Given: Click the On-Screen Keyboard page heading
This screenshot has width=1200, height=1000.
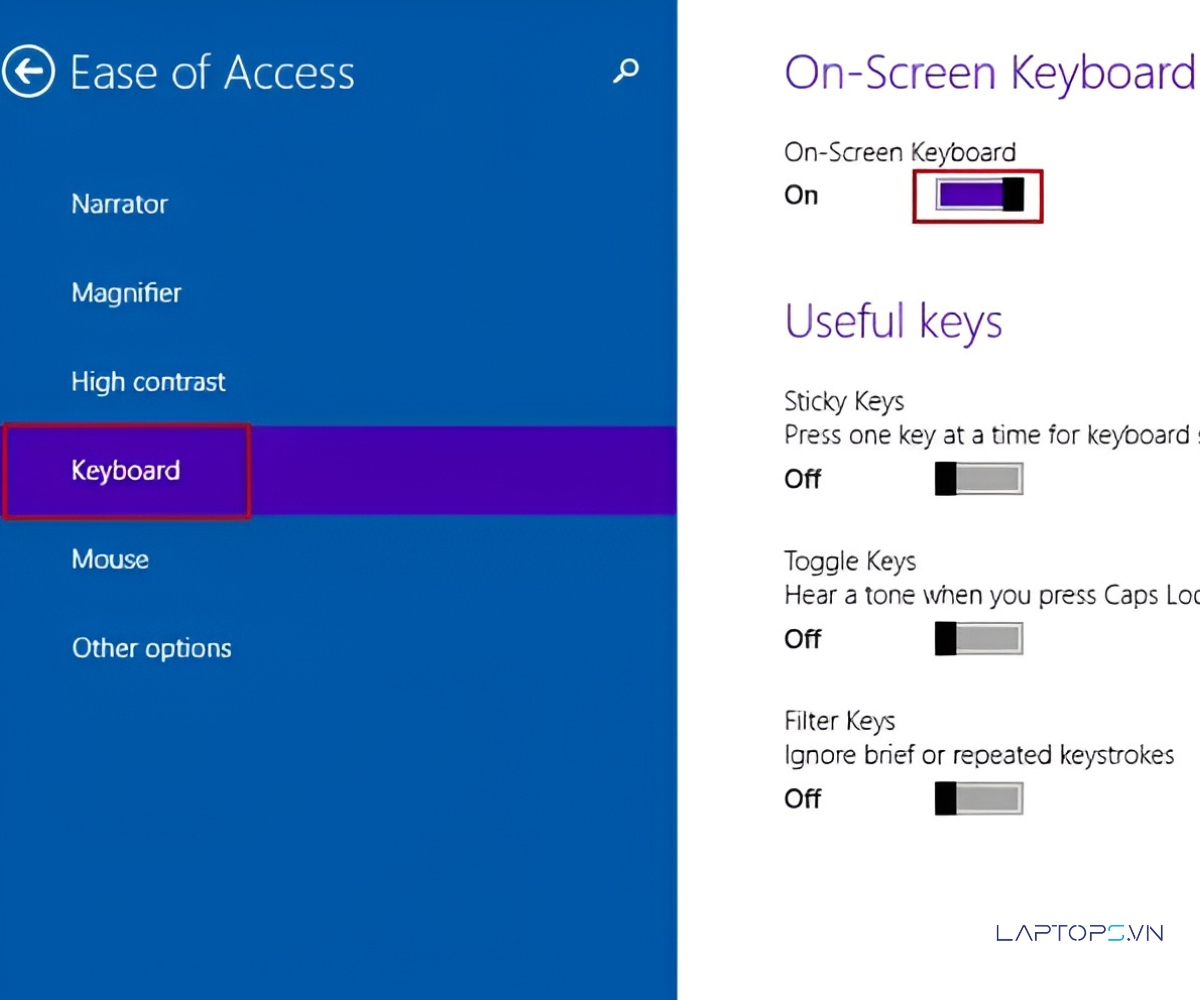Looking at the screenshot, I should click(x=989, y=73).
